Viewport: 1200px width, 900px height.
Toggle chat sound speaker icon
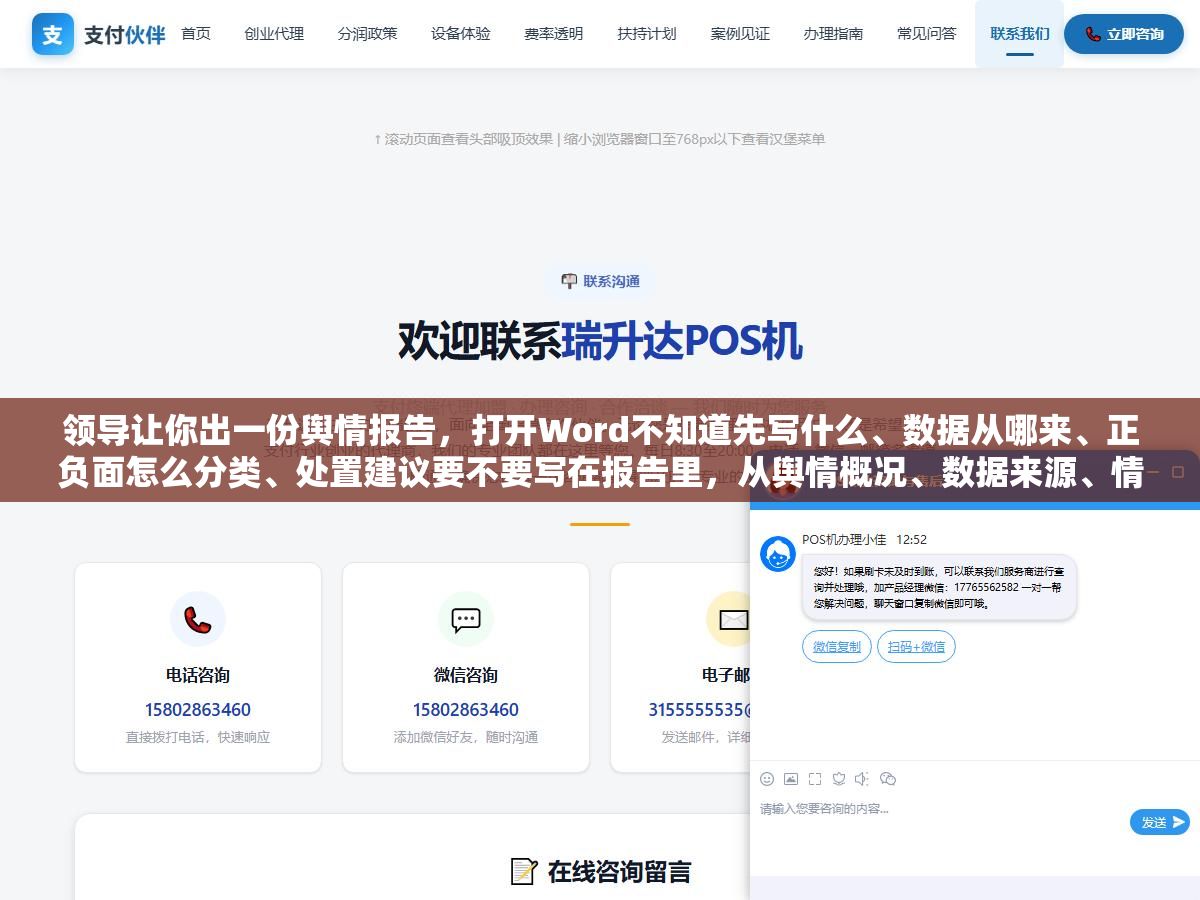click(863, 778)
